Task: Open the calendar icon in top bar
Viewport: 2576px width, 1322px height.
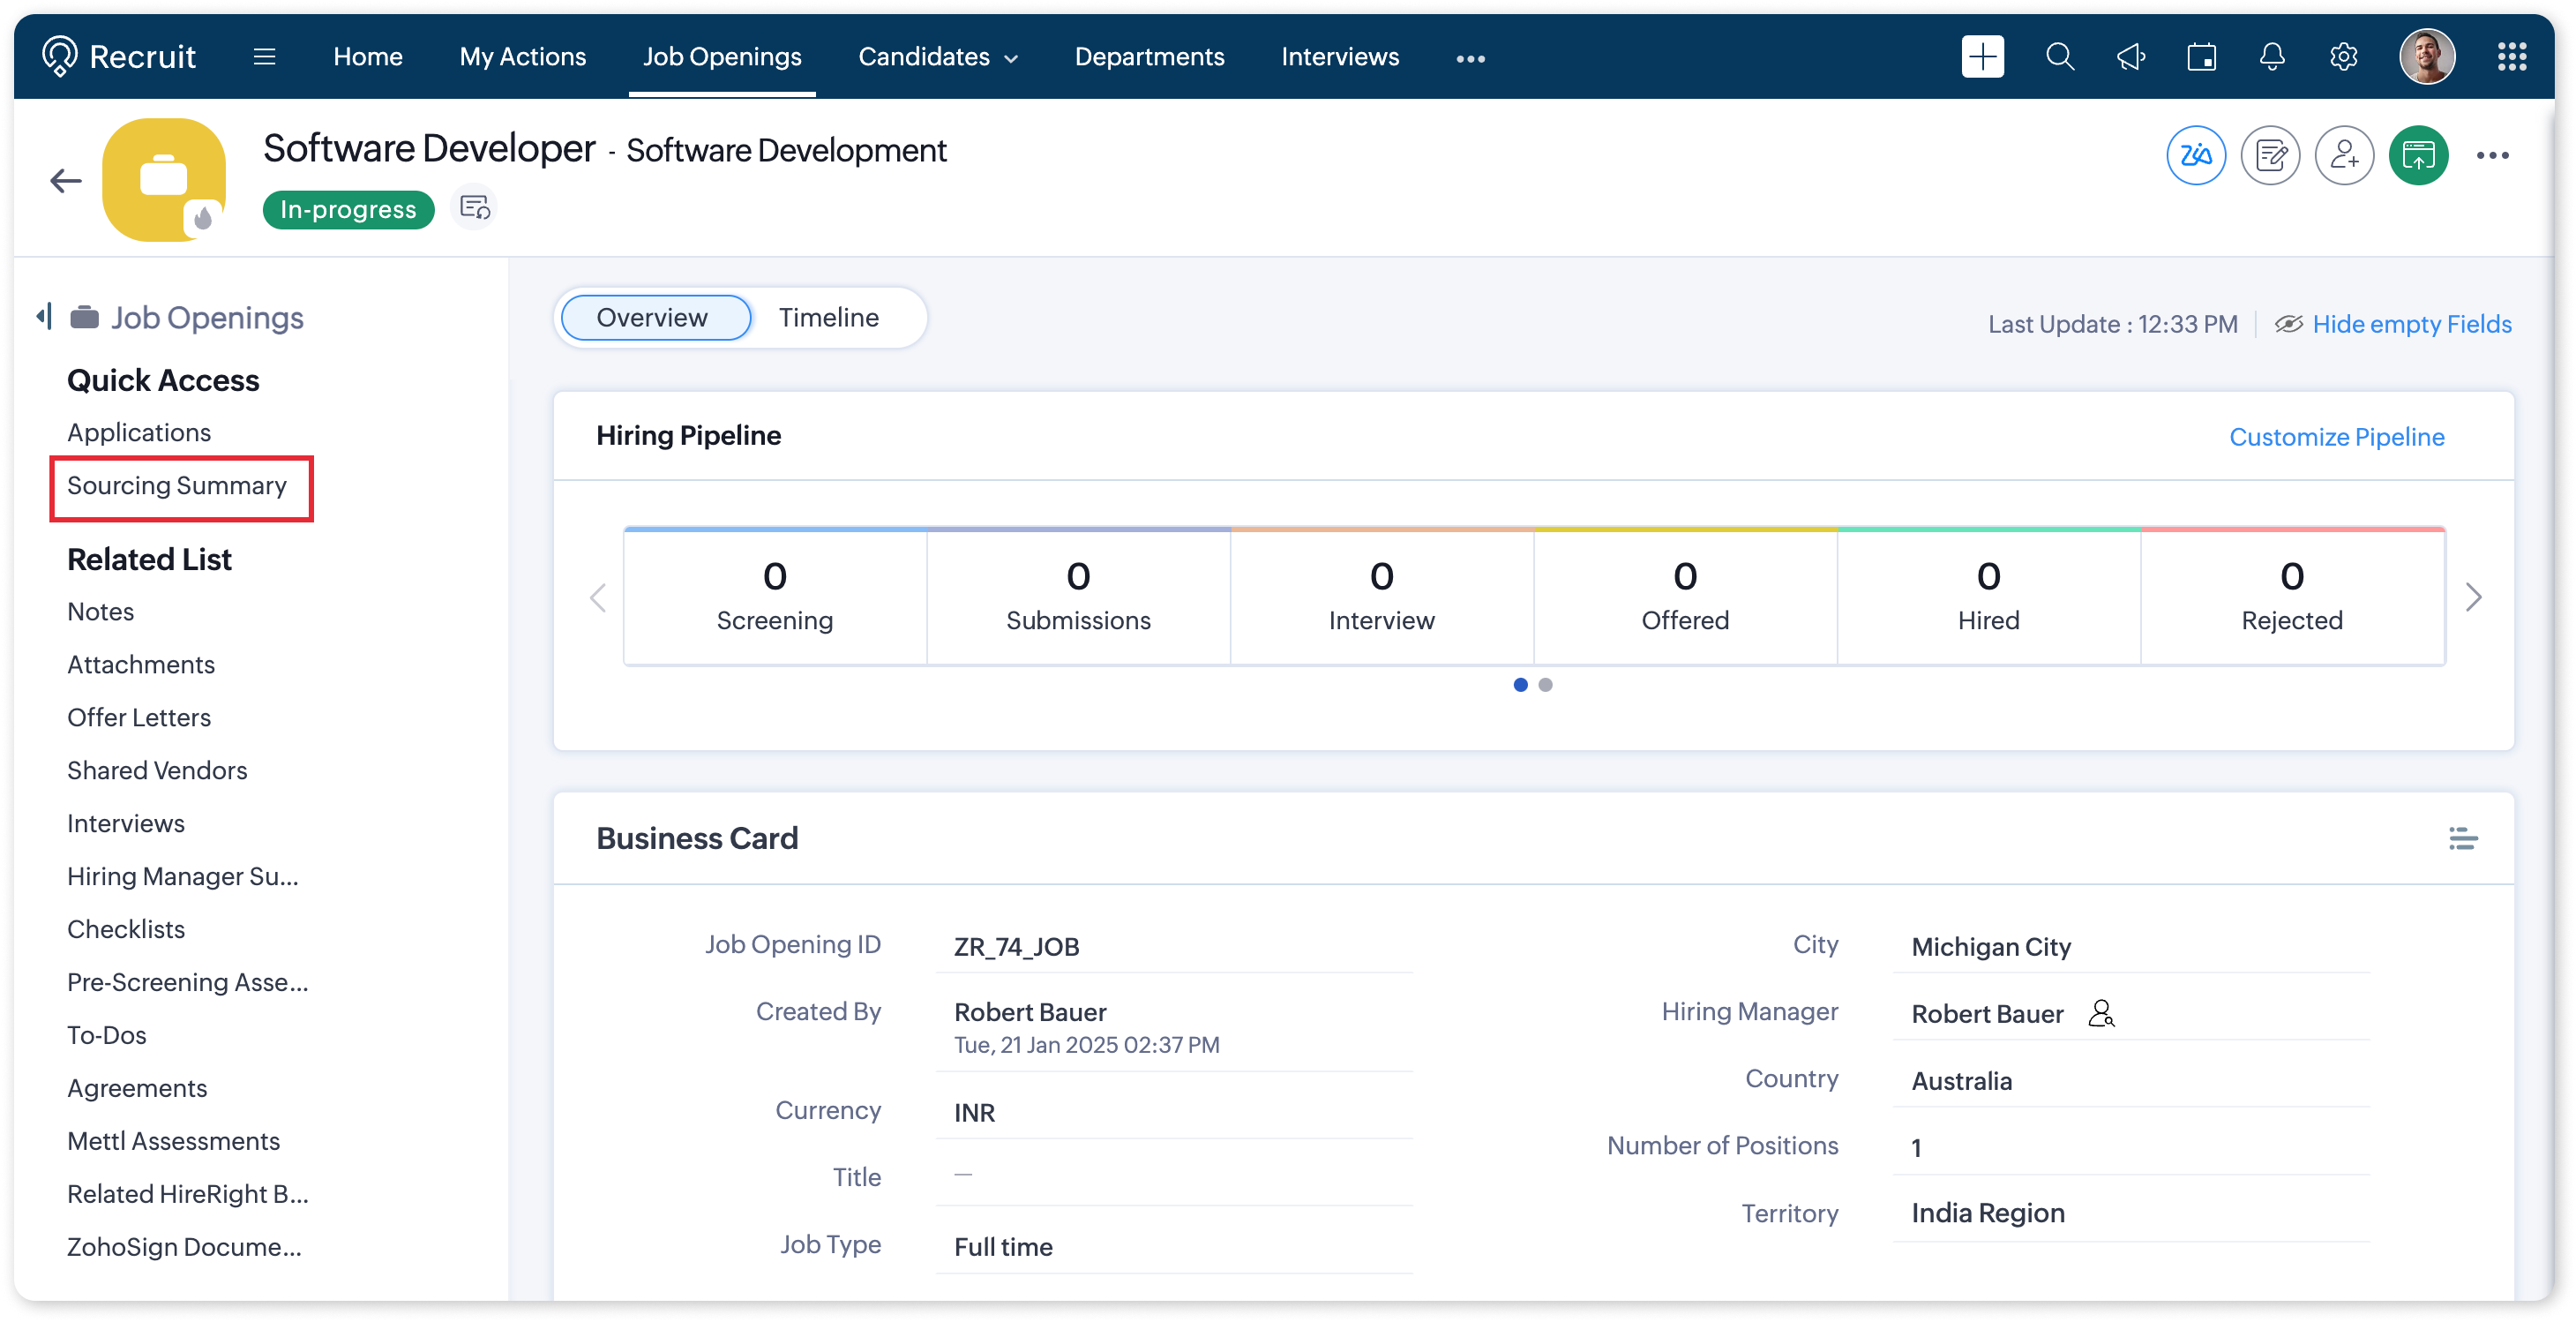Action: (x=2201, y=57)
